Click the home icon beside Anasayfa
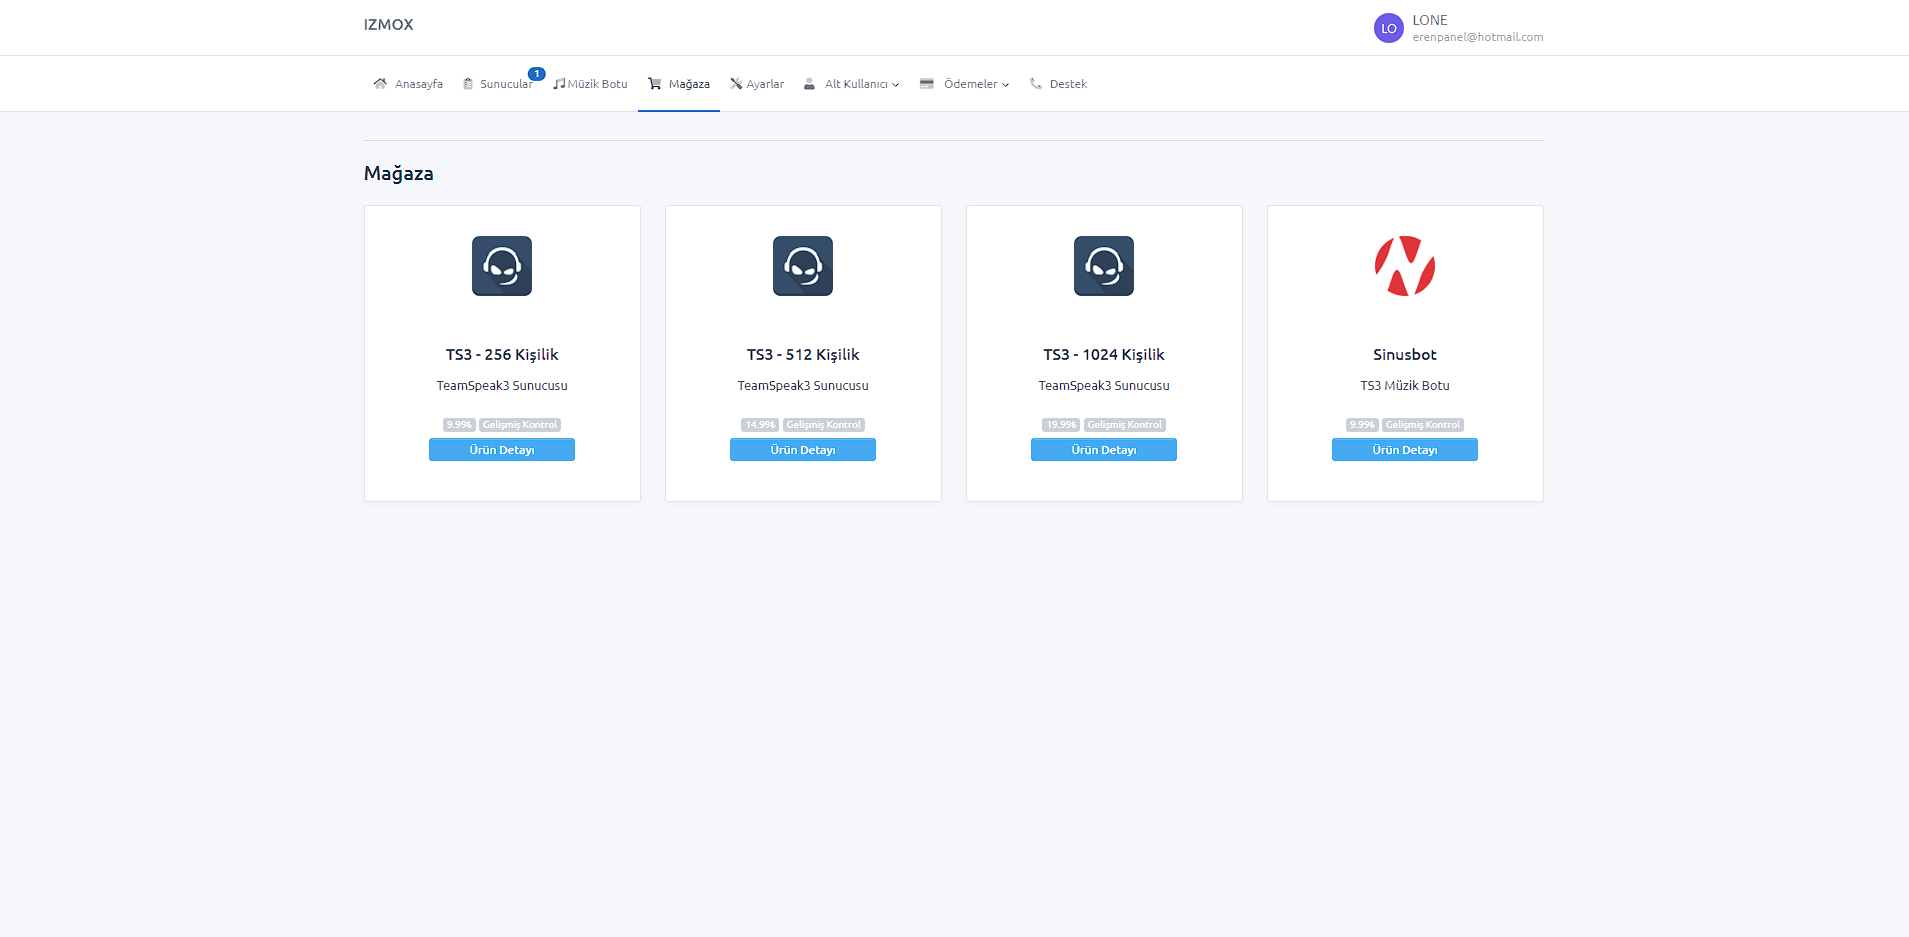Screen dimensions: 1909x937 380,84
